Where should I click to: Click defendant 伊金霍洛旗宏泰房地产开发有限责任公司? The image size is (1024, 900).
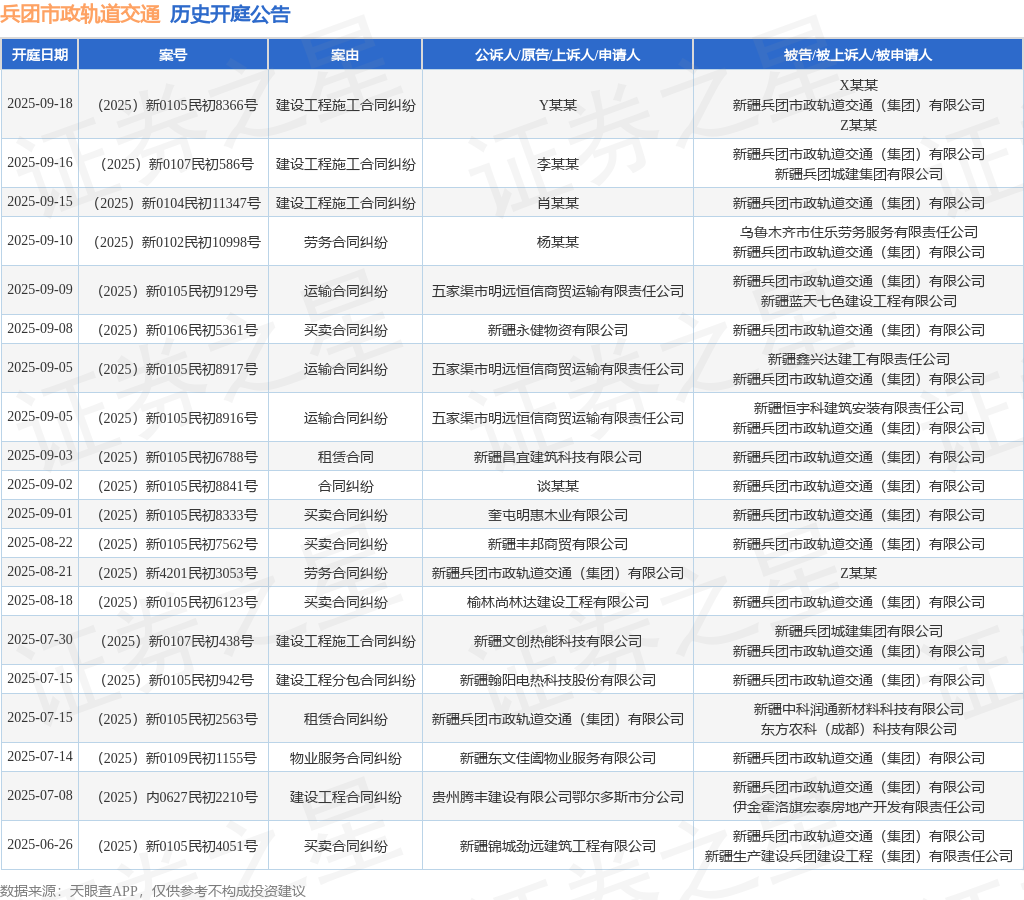[x=858, y=807]
